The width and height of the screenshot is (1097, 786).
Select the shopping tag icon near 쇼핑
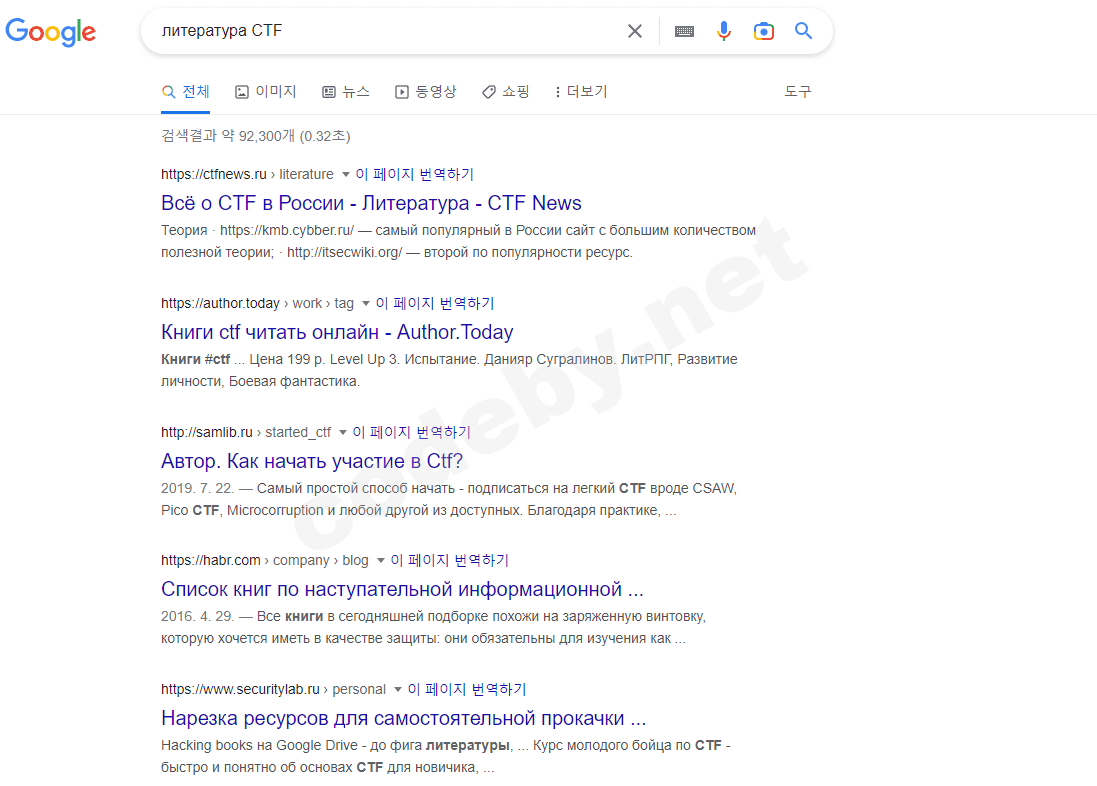pyautogui.click(x=487, y=91)
